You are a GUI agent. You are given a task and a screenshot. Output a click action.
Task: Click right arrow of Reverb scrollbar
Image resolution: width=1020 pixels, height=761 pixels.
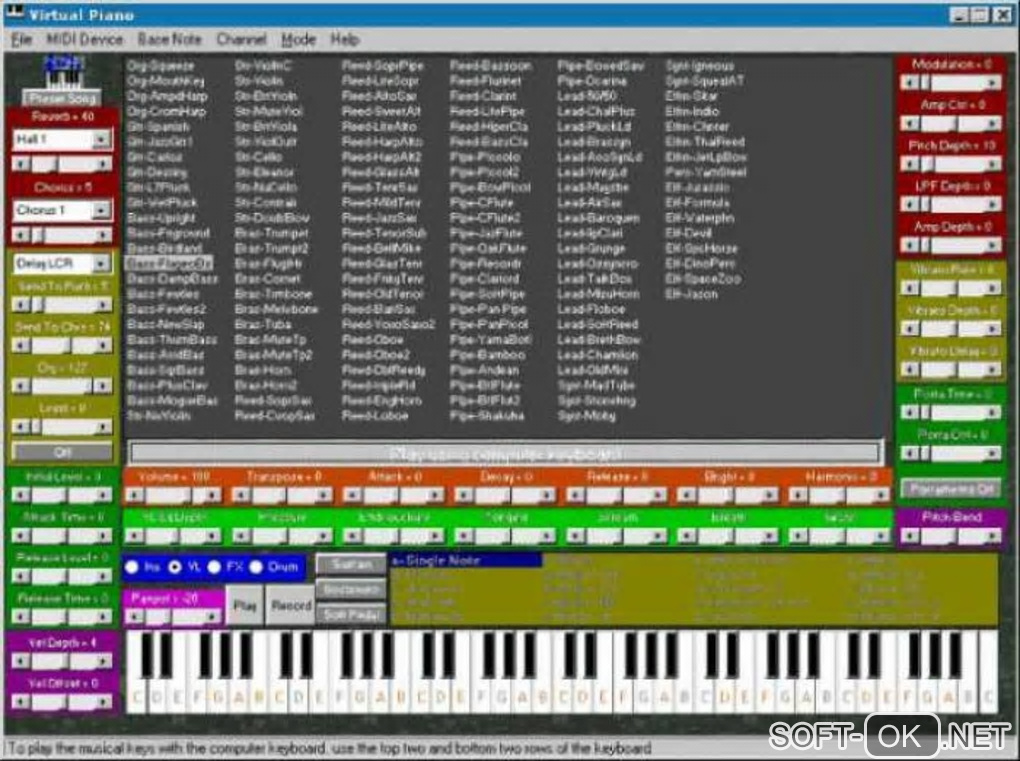[x=103, y=164]
